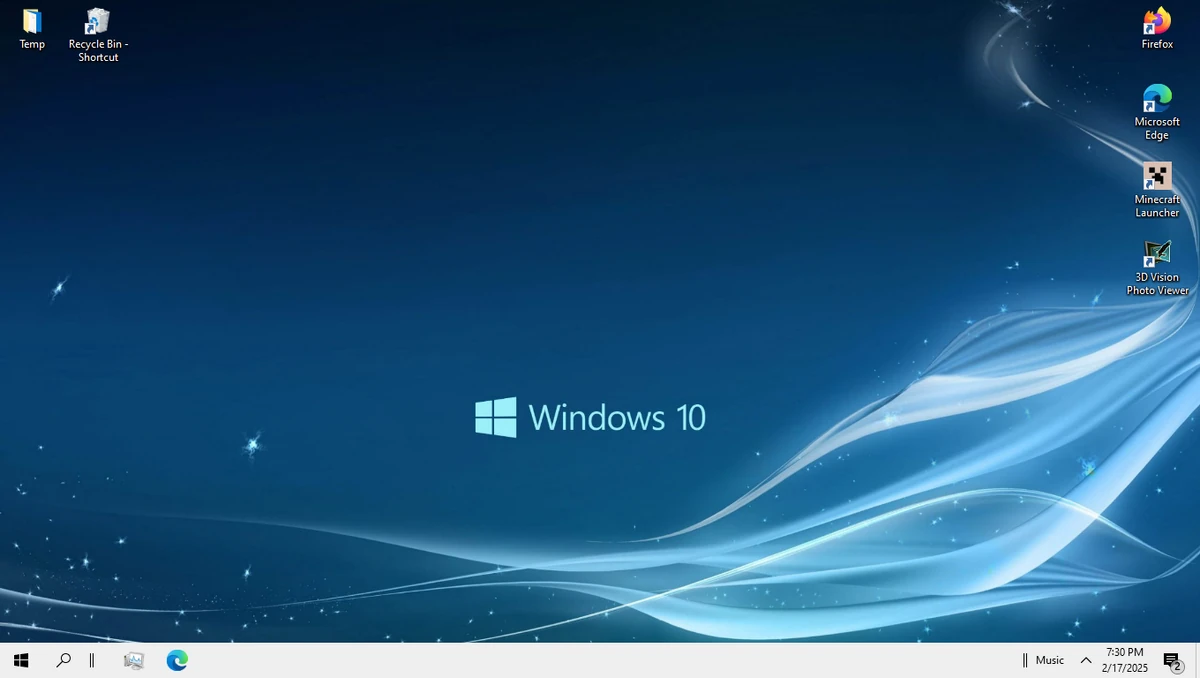Open the Temp folder on the desktop

pyautogui.click(x=30, y=22)
